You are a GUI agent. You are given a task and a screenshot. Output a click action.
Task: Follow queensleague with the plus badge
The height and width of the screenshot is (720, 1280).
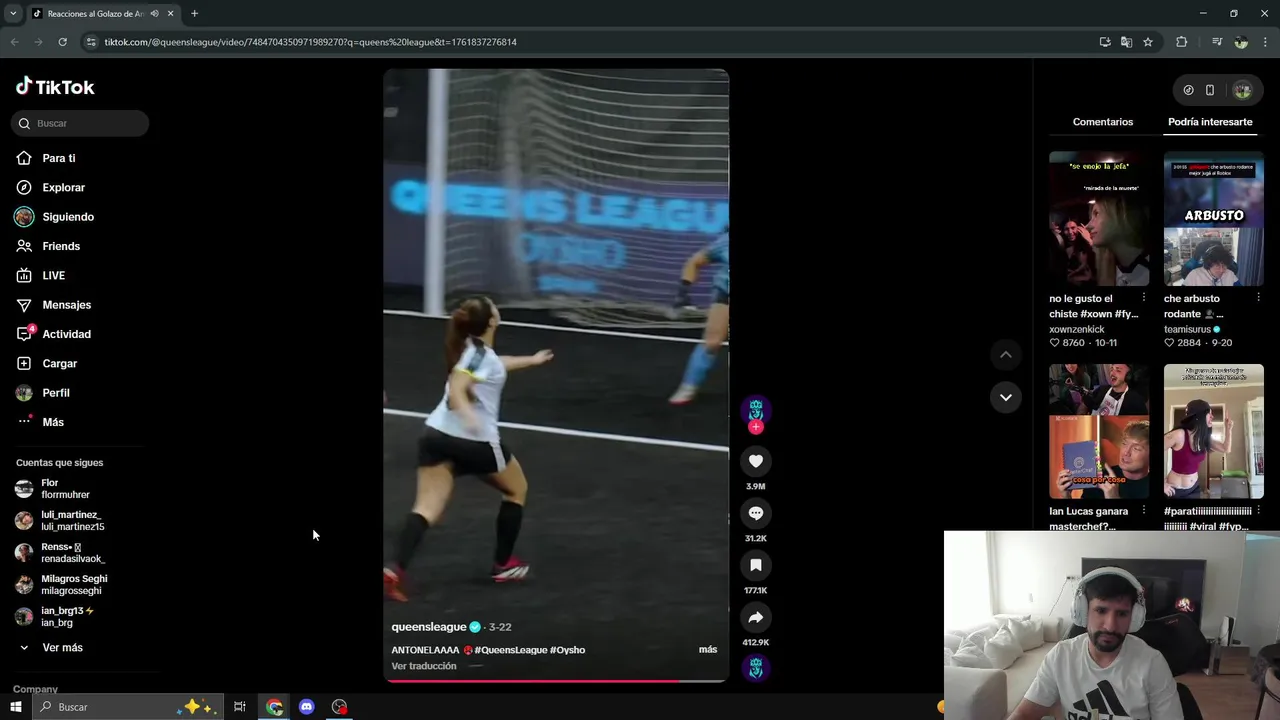pos(756,427)
